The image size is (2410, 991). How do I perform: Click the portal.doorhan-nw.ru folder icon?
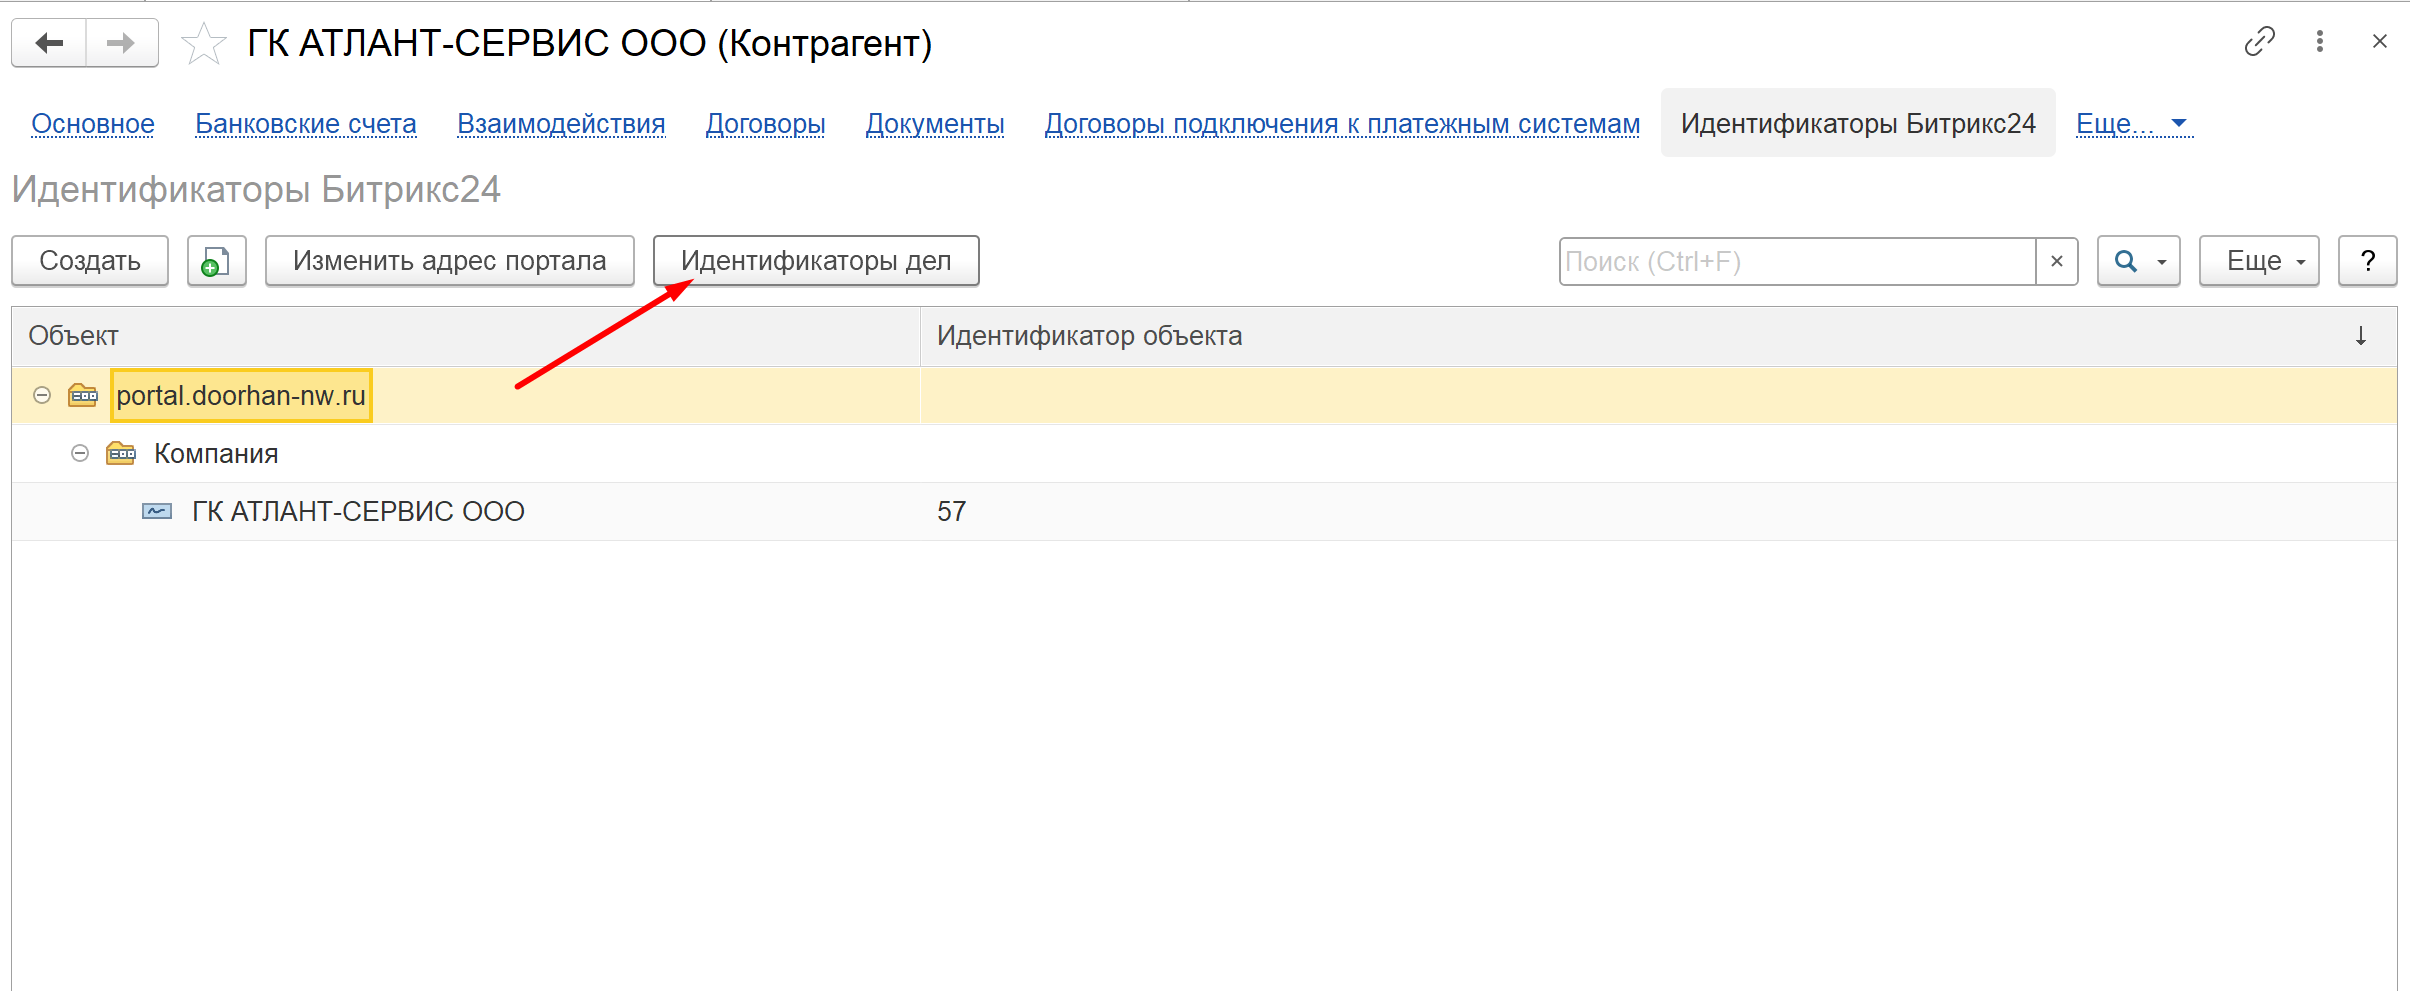(x=83, y=396)
